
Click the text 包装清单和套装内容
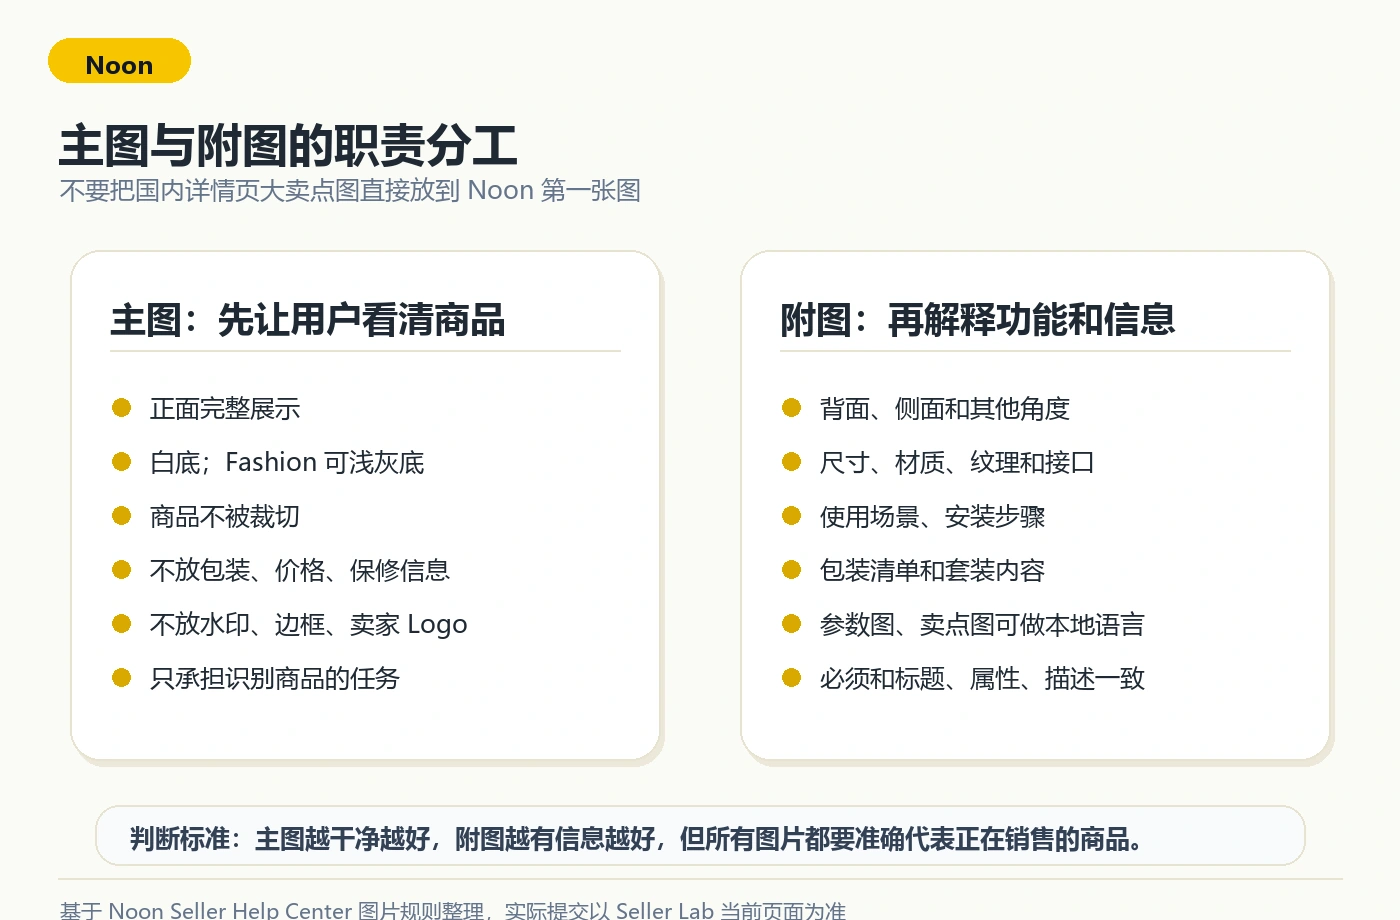point(932,570)
